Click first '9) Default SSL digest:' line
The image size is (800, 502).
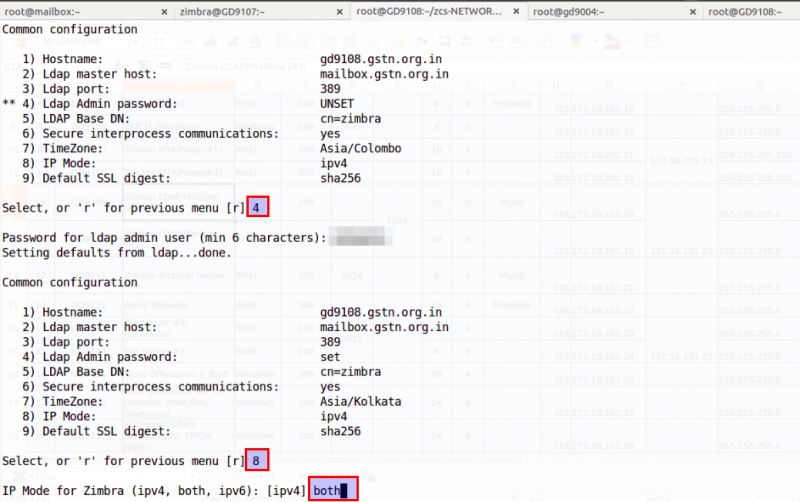(x=96, y=178)
